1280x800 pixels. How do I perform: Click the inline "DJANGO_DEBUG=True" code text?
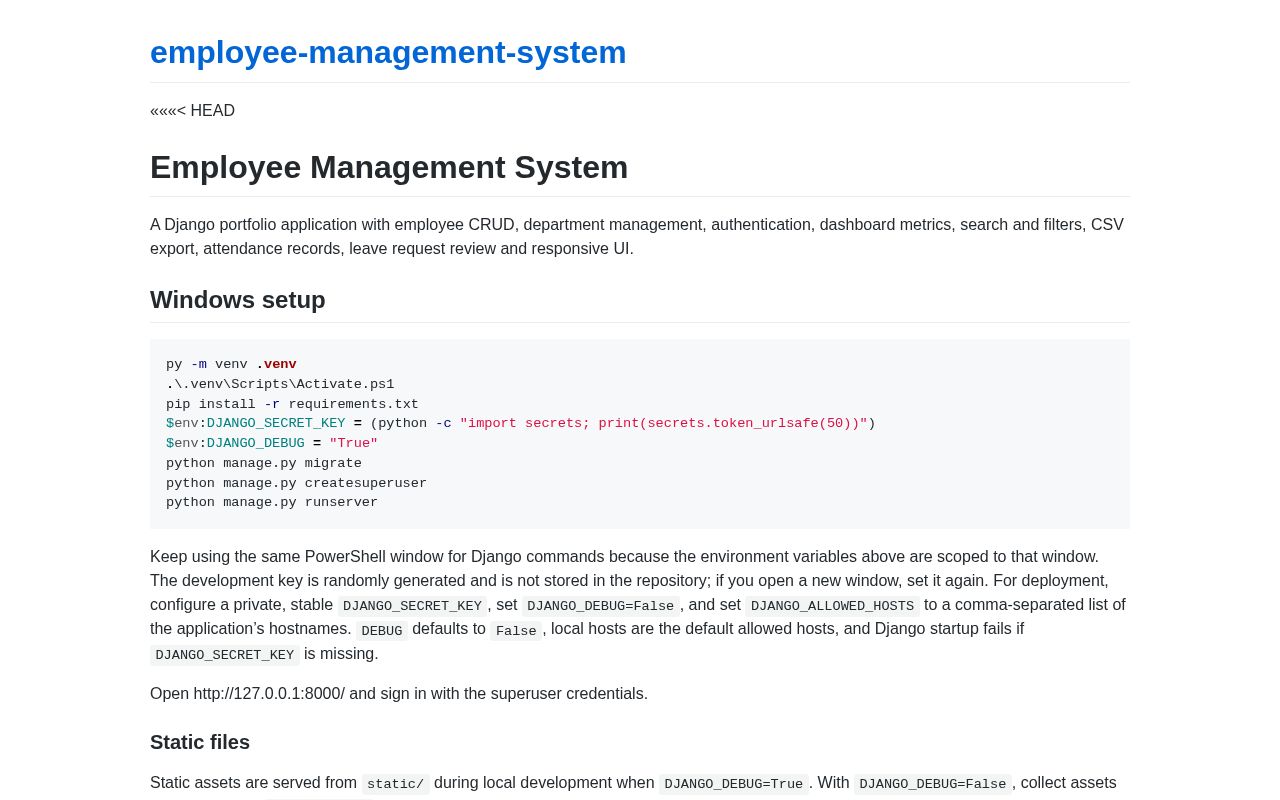[x=734, y=784]
